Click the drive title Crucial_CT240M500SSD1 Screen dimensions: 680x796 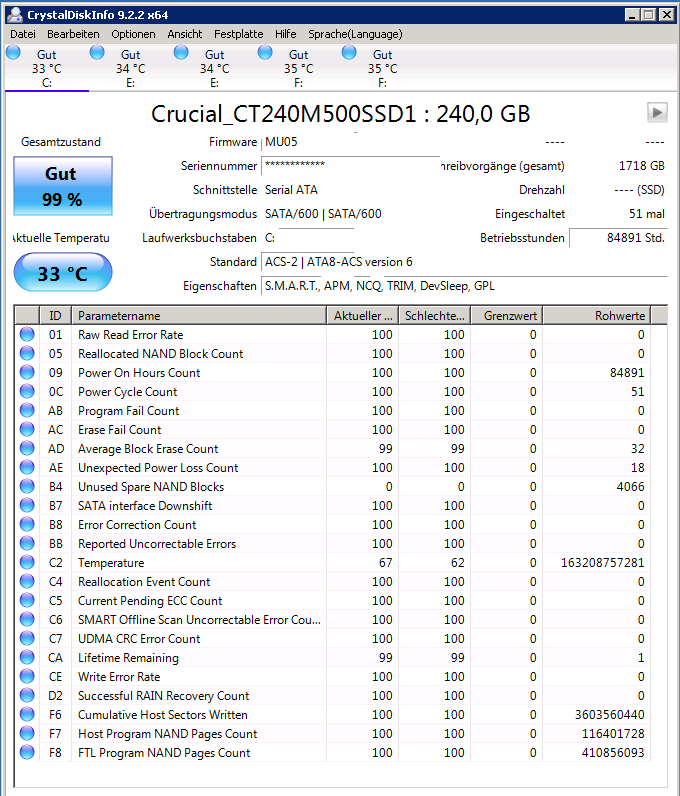[x=340, y=114]
